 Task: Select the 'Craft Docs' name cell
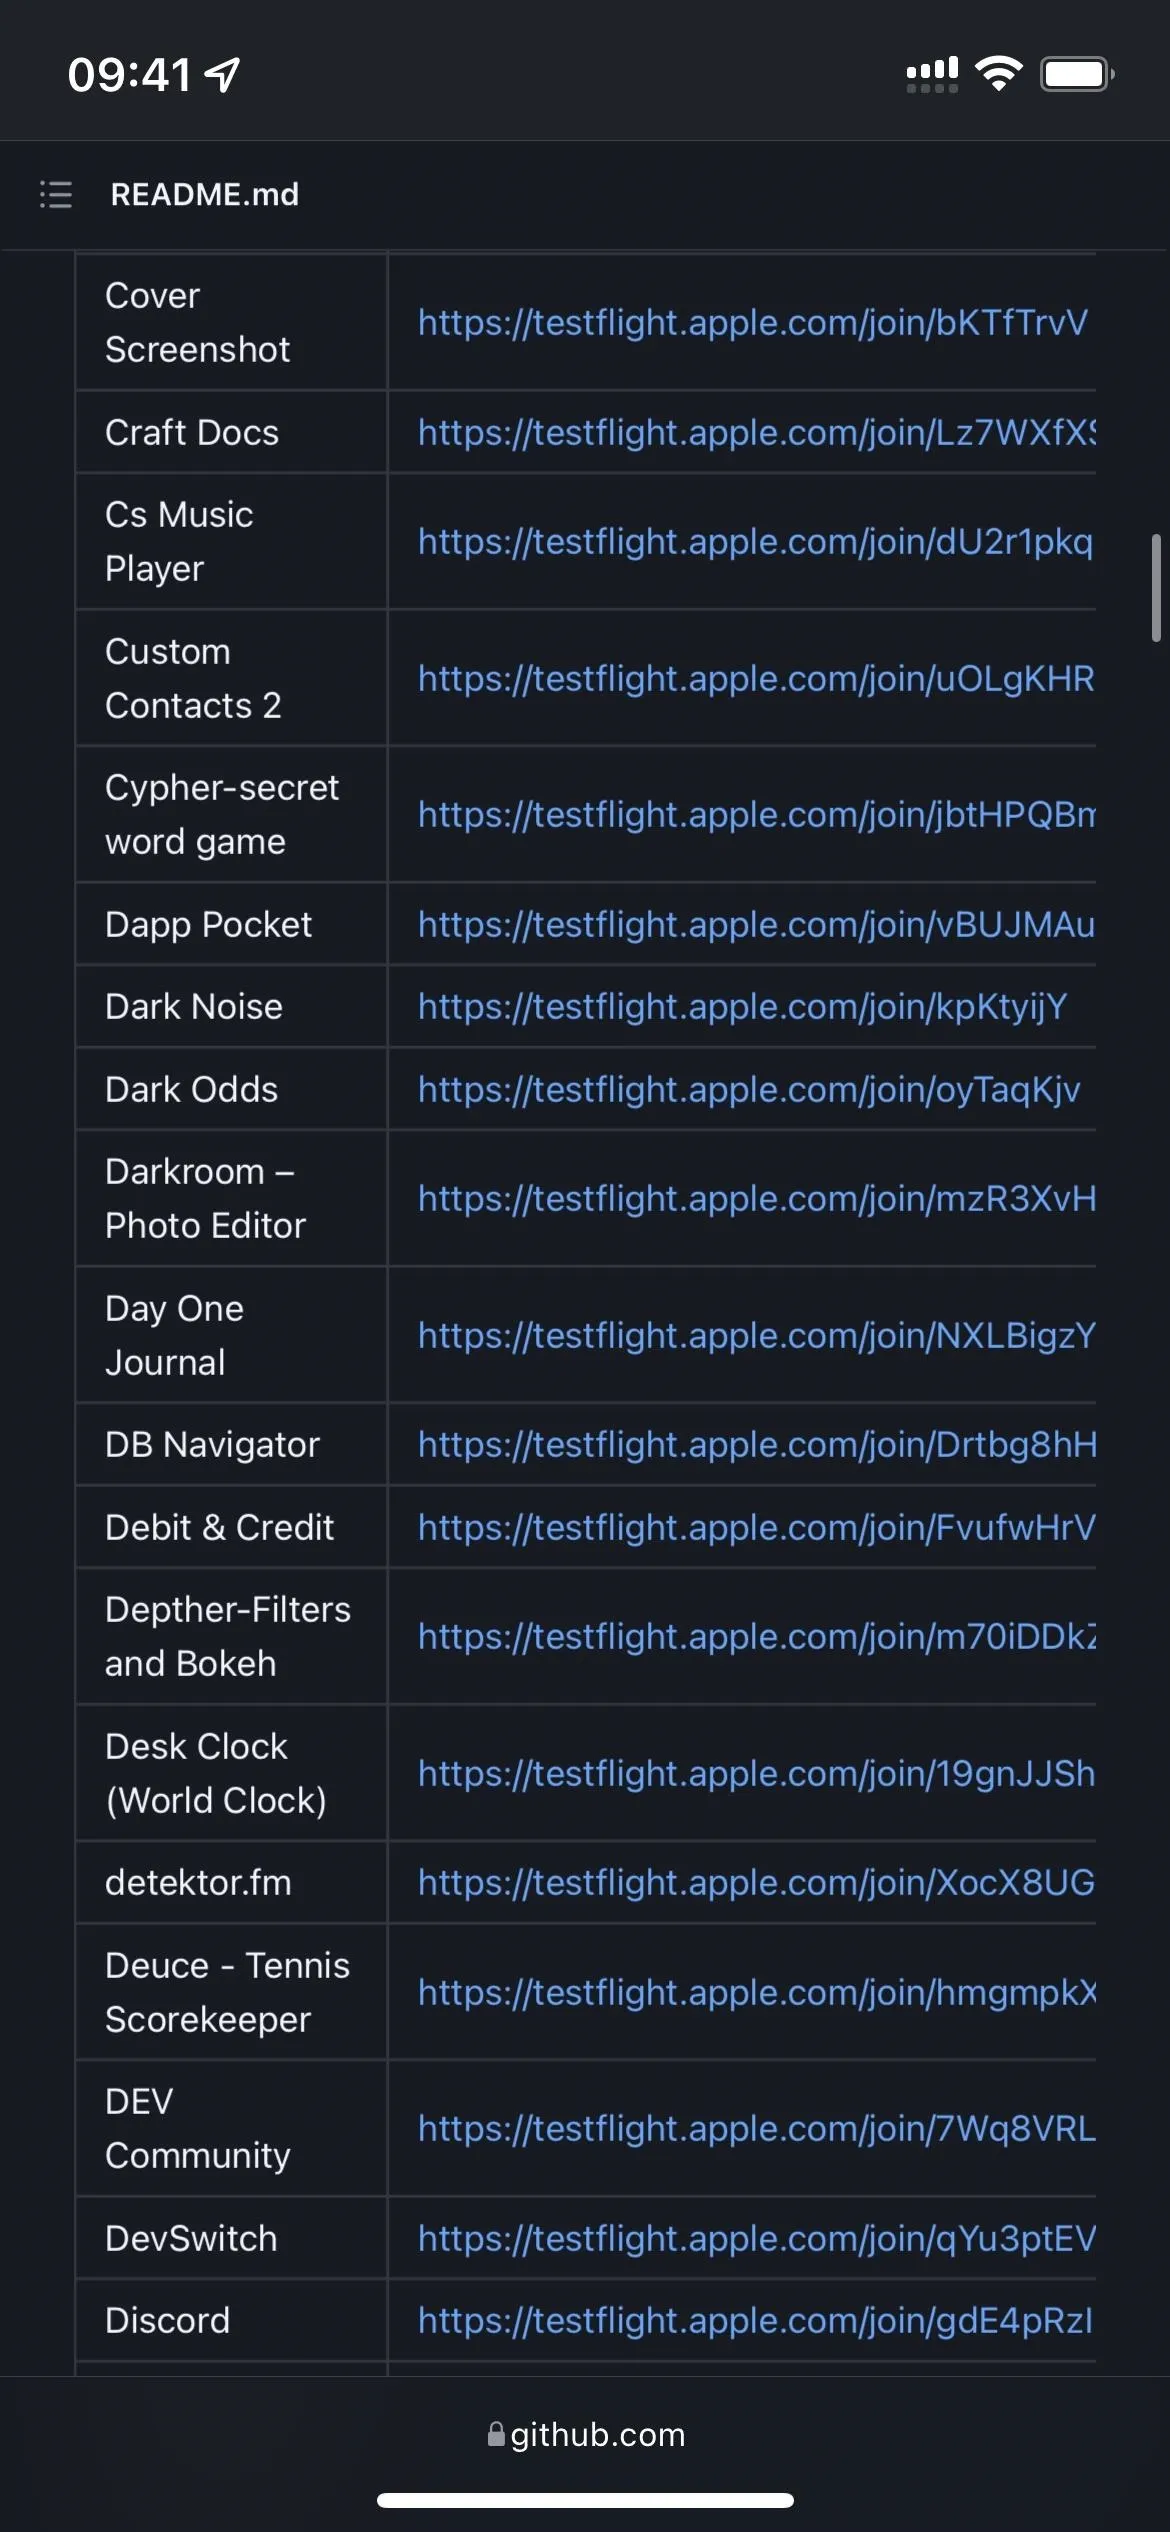pyautogui.click(x=231, y=432)
